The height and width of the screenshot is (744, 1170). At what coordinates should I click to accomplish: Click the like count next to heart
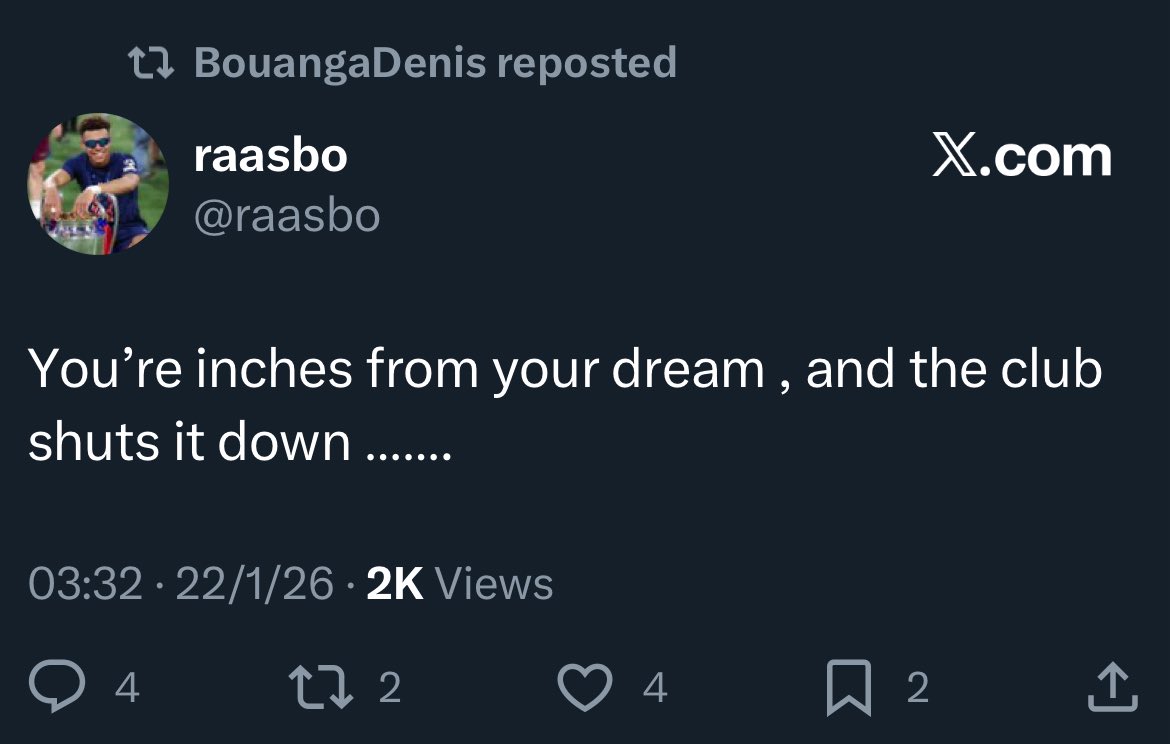(x=655, y=688)
